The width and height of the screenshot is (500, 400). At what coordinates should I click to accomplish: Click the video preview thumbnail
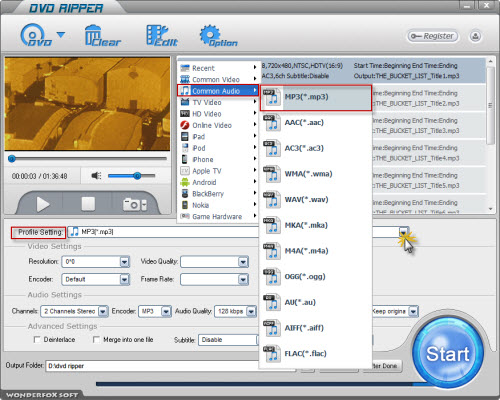pyautogui.click(x=87, y=104)
